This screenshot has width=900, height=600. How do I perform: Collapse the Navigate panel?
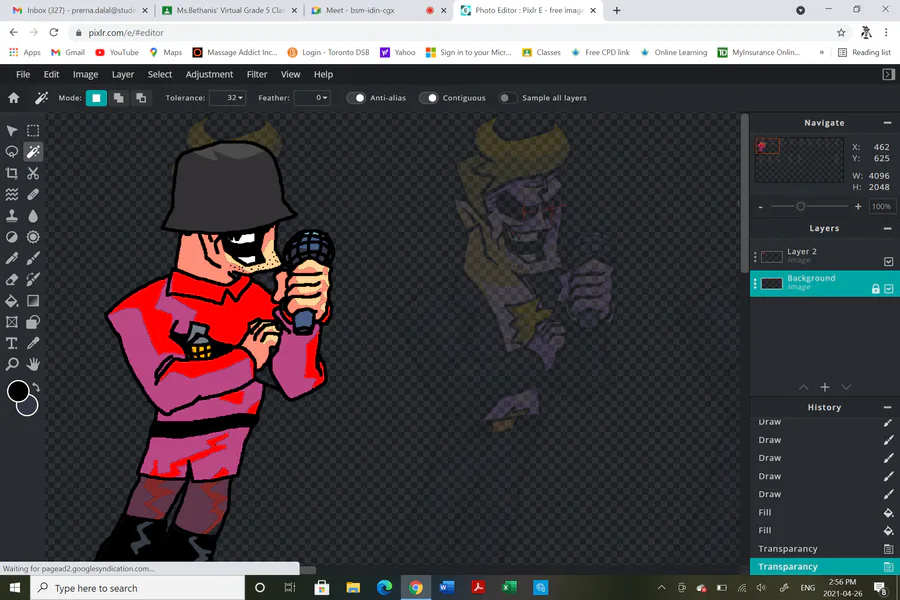click(x=887, y=123)
